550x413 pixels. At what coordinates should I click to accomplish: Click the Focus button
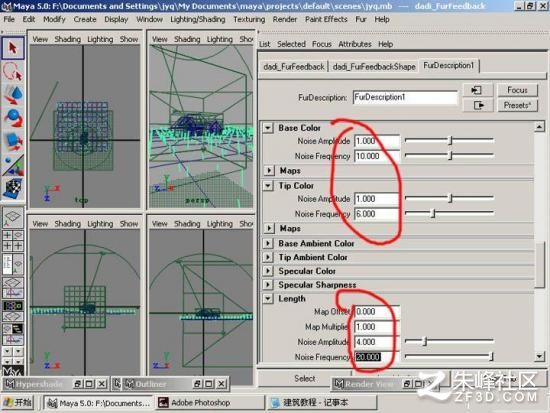pos(517,90)
